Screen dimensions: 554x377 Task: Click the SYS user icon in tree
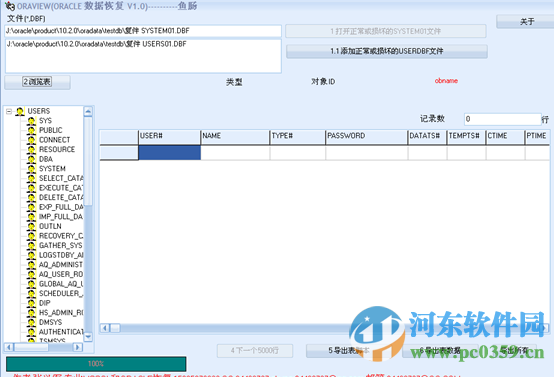pos(31,121)
